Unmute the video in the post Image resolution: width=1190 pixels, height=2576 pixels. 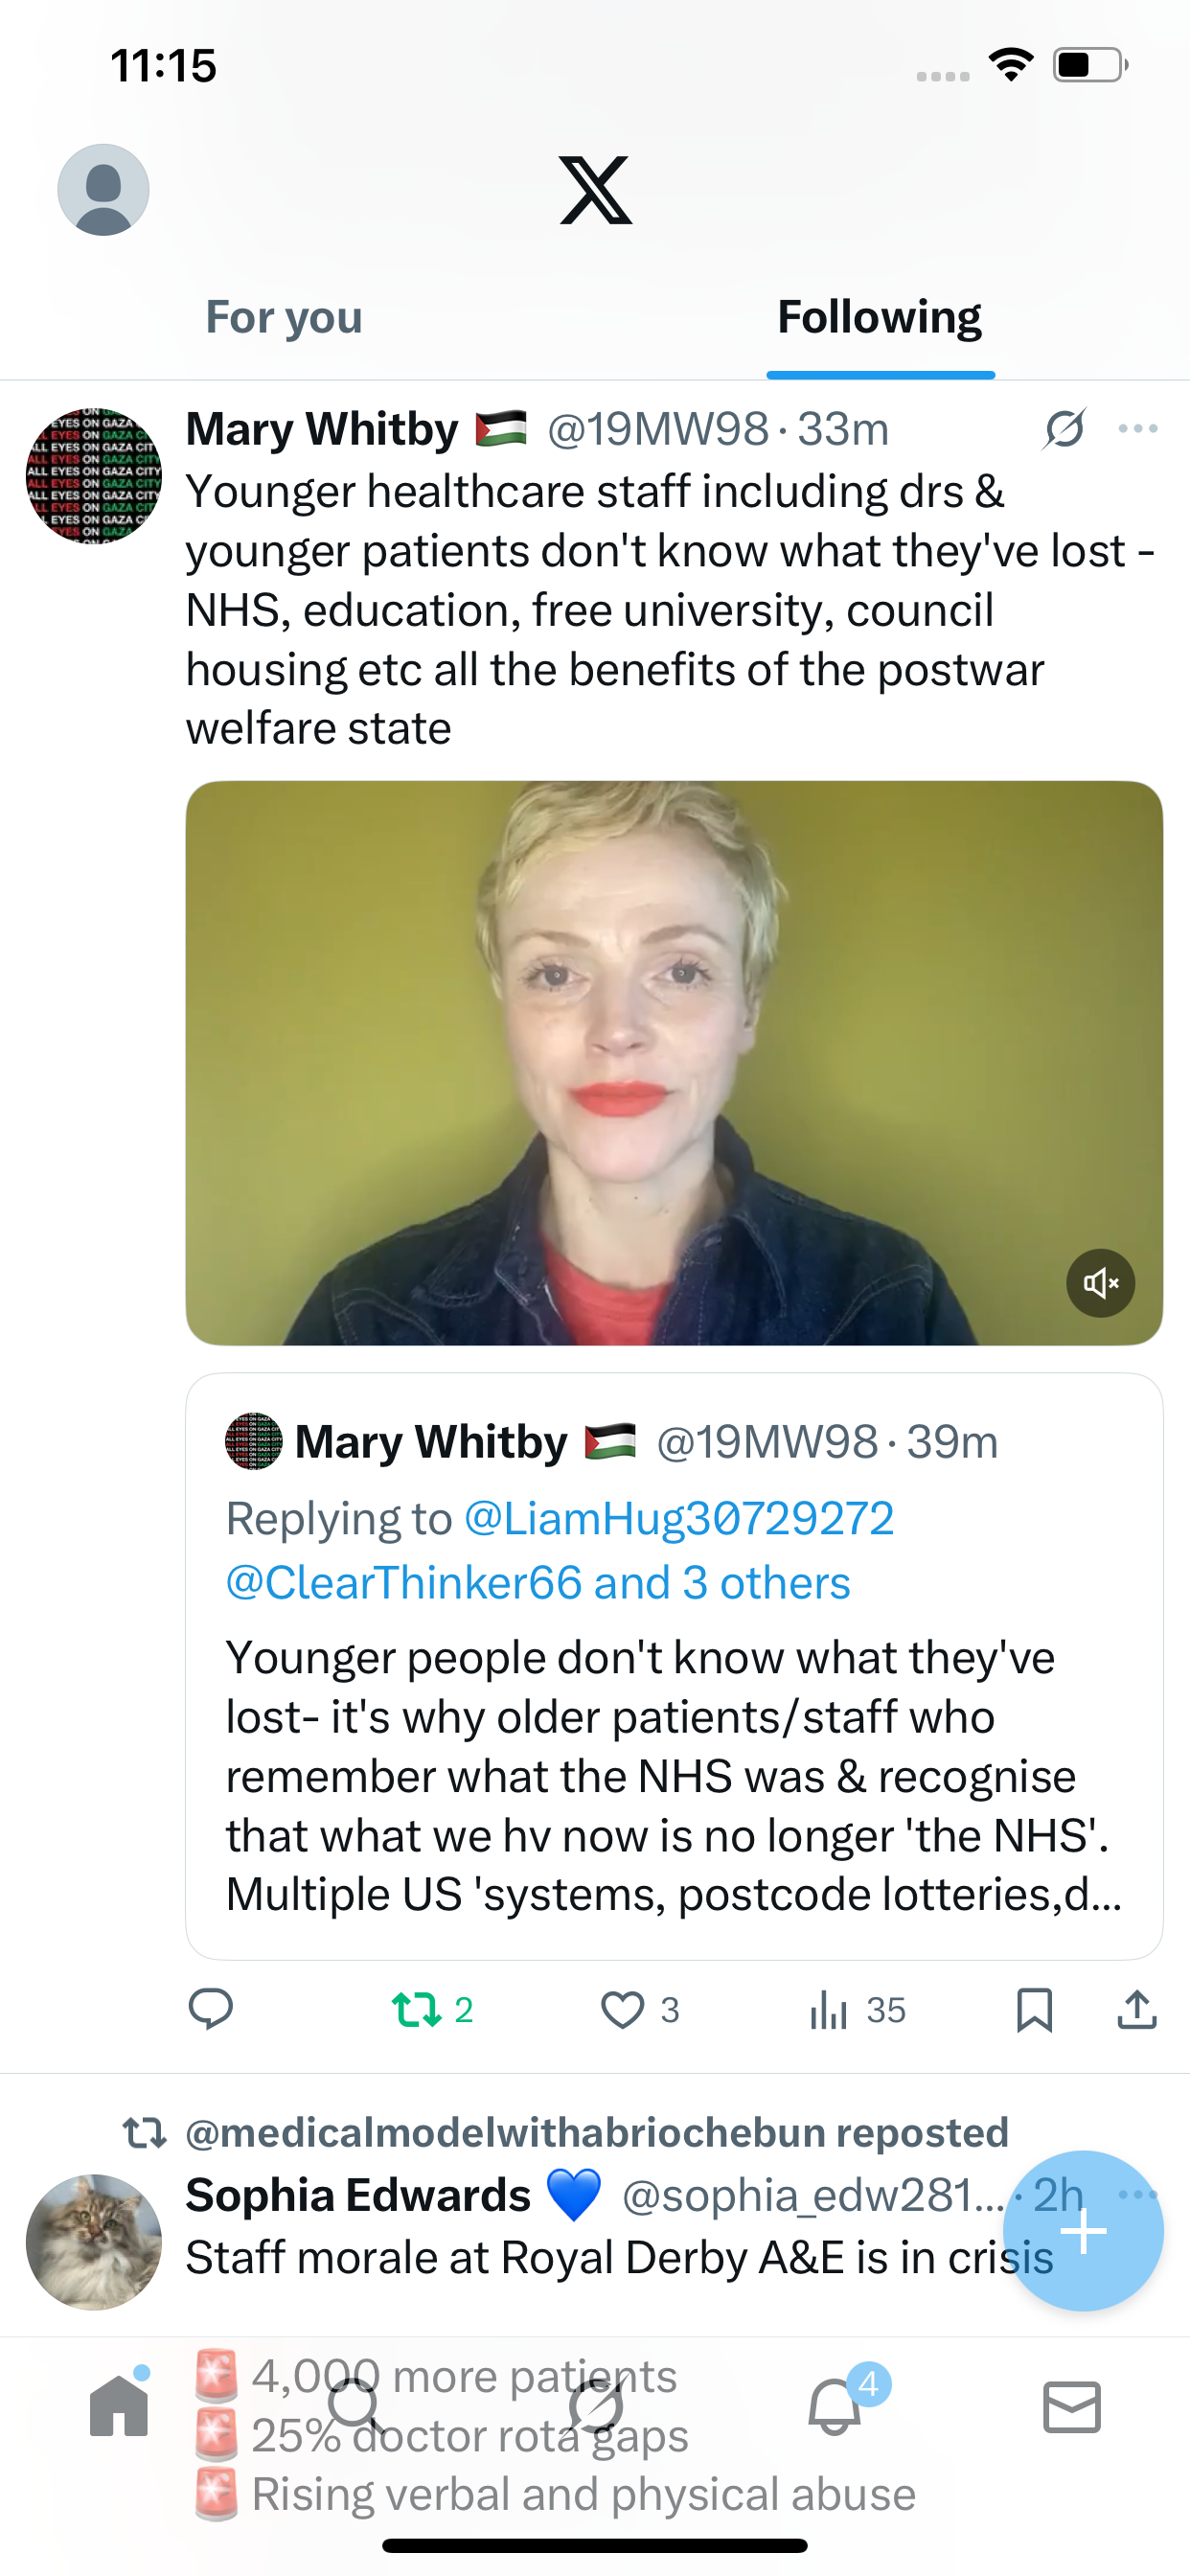(1100, 1283)
